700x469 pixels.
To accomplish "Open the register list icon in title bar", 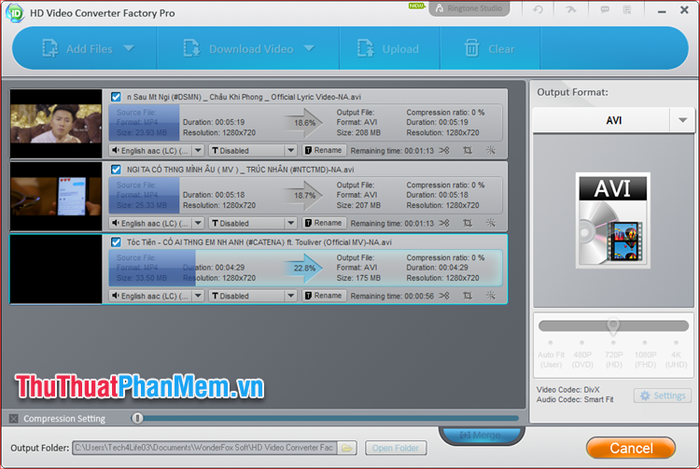I will [627, 9].
